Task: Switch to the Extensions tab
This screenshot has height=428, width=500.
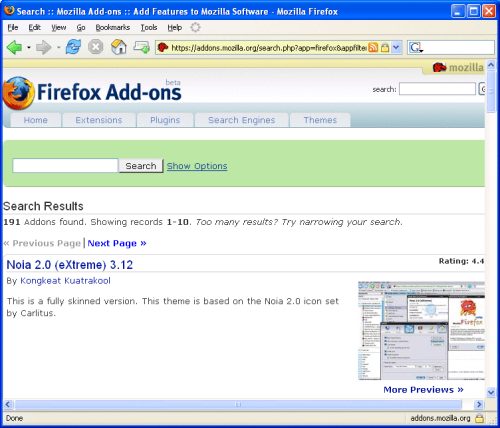Action: [x=99, y=120]
